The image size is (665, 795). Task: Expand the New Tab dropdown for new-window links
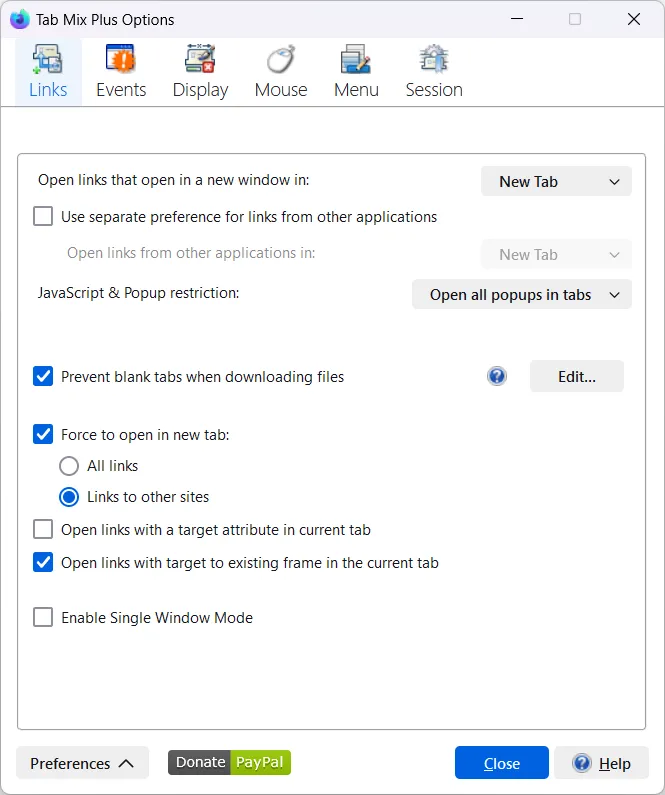click(556, 182)
